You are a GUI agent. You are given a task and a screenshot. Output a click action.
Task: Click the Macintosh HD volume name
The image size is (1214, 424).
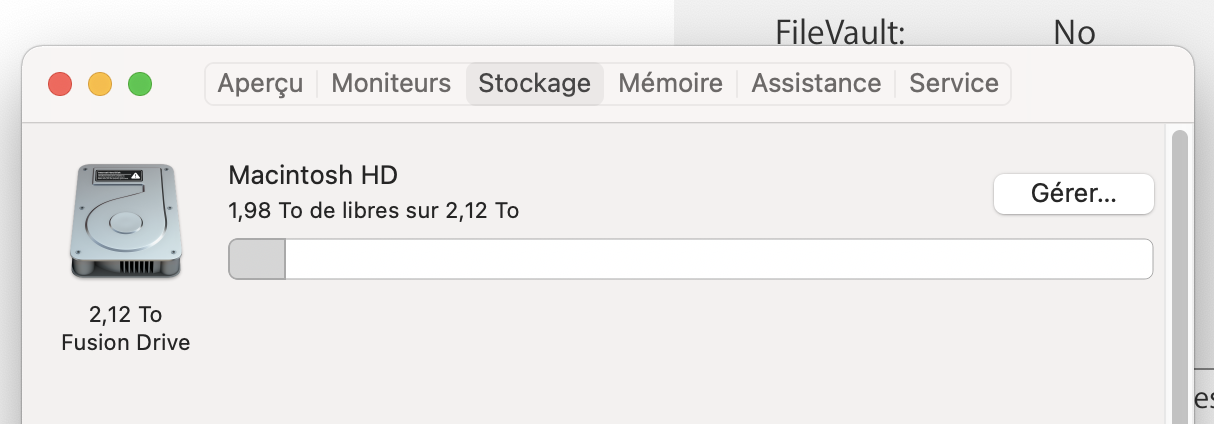click(x=313, y=175)
